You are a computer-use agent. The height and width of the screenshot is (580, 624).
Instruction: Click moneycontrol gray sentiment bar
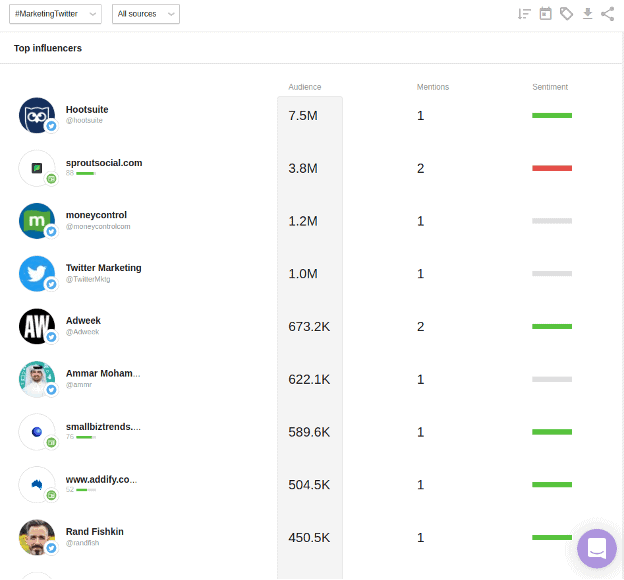coord(552,221)
